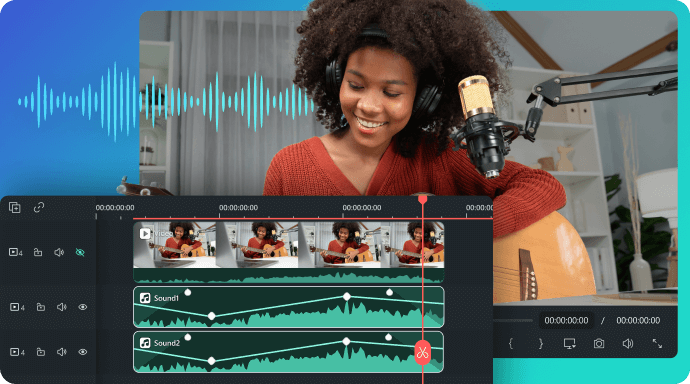Hide the Sound1 track with eye icon
The width and height of the screenshot is (690, 384).
(83, 307)
